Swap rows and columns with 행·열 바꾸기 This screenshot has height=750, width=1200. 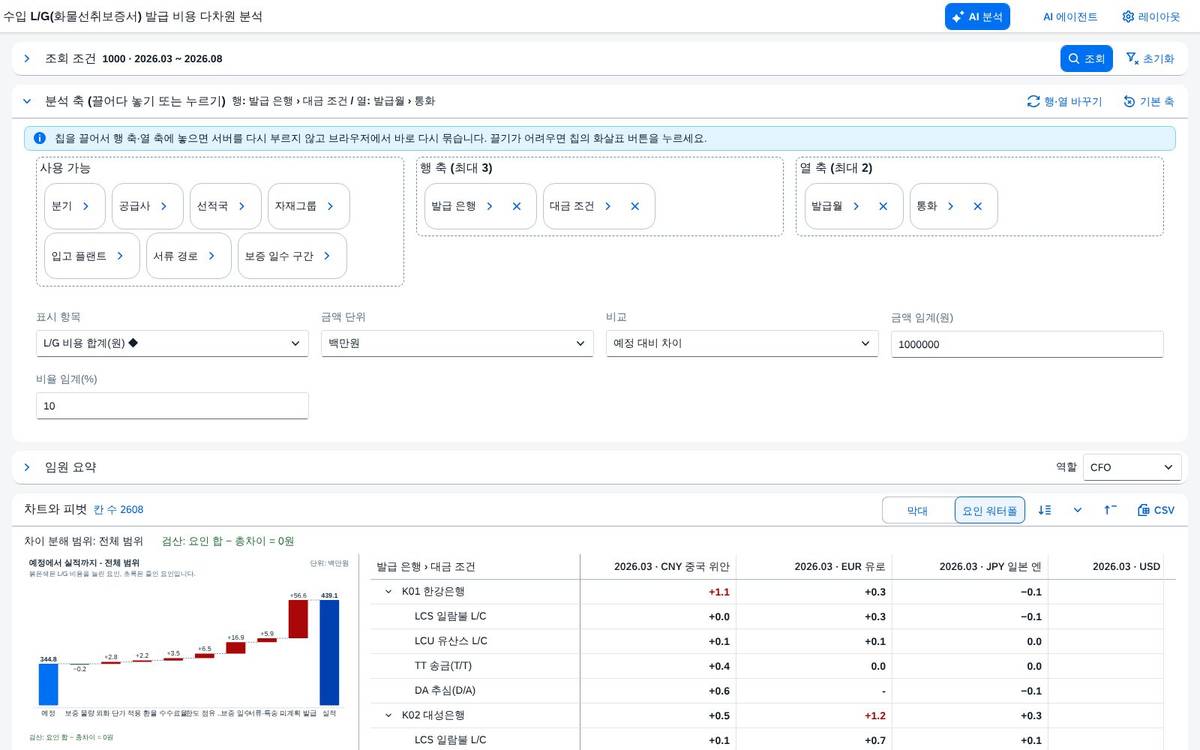(x=1064, y=102)
